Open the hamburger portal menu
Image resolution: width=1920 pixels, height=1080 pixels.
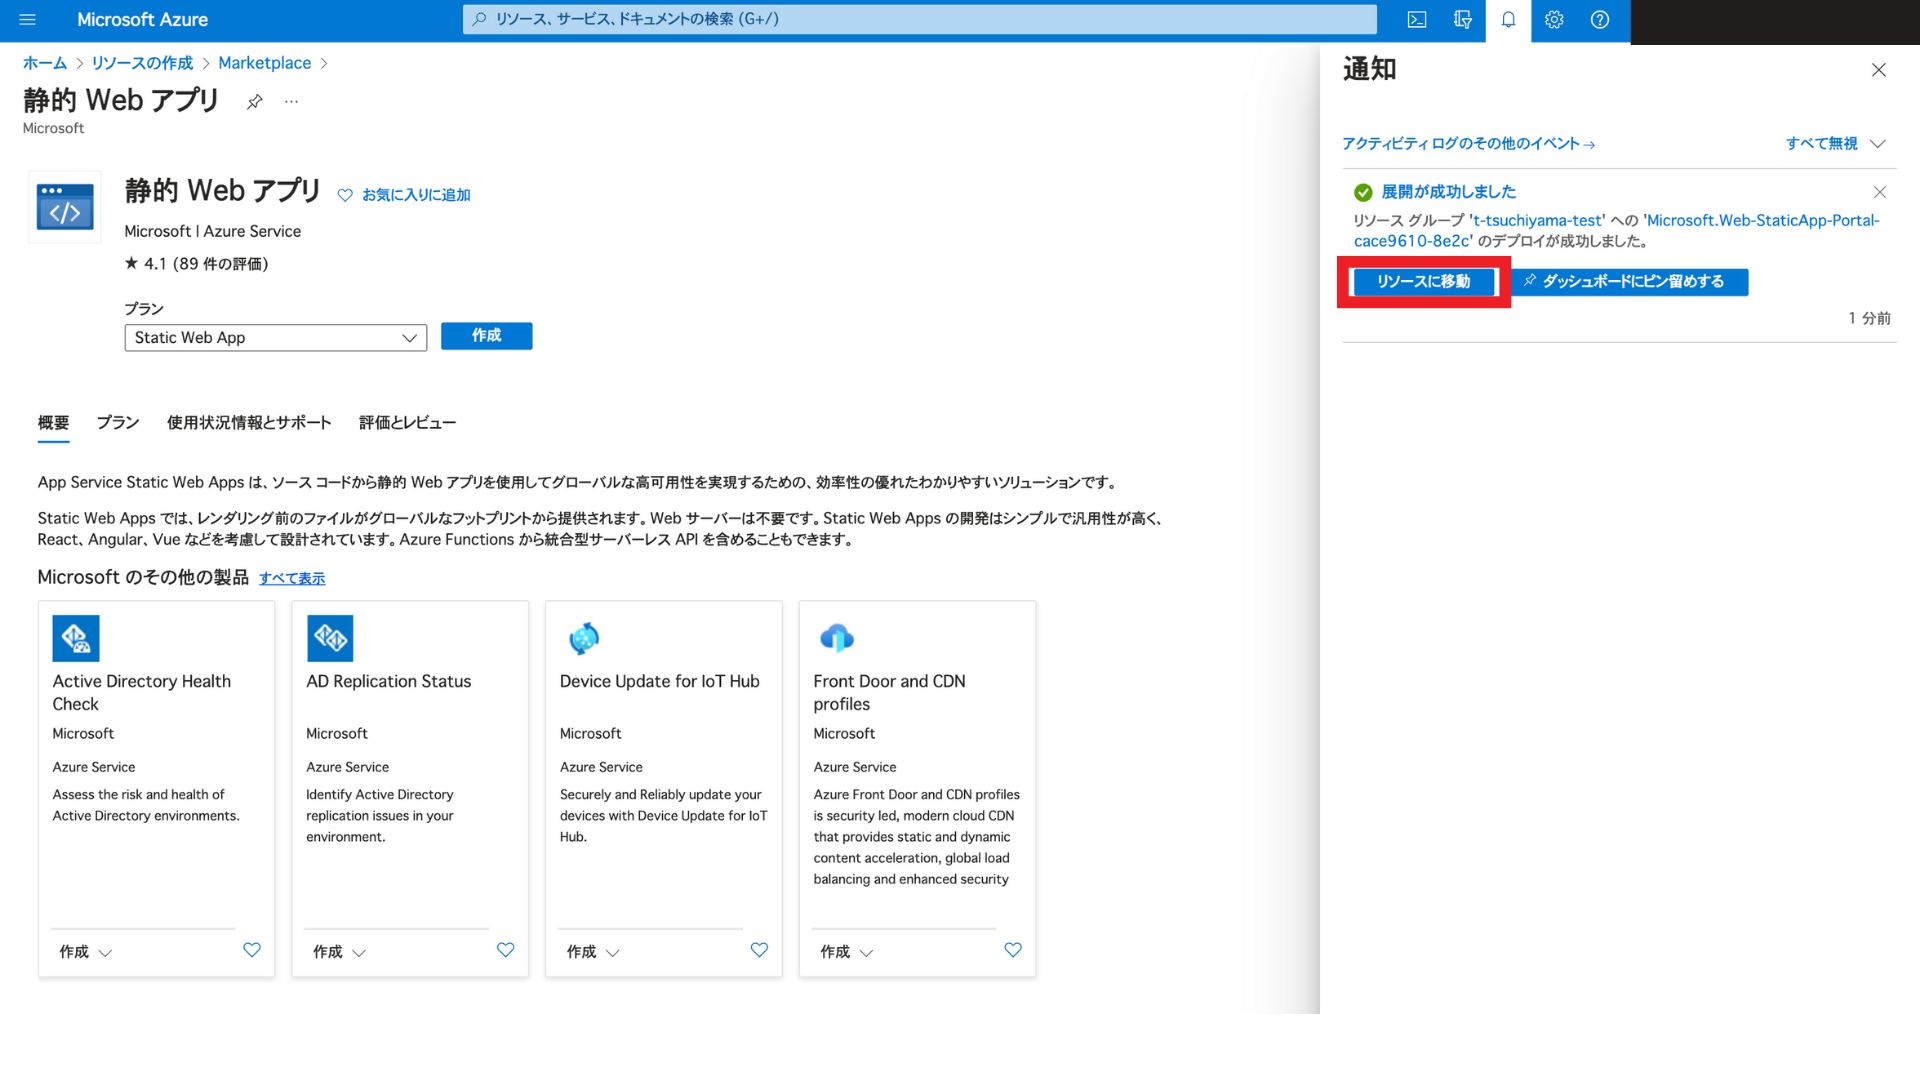[28, 20]
